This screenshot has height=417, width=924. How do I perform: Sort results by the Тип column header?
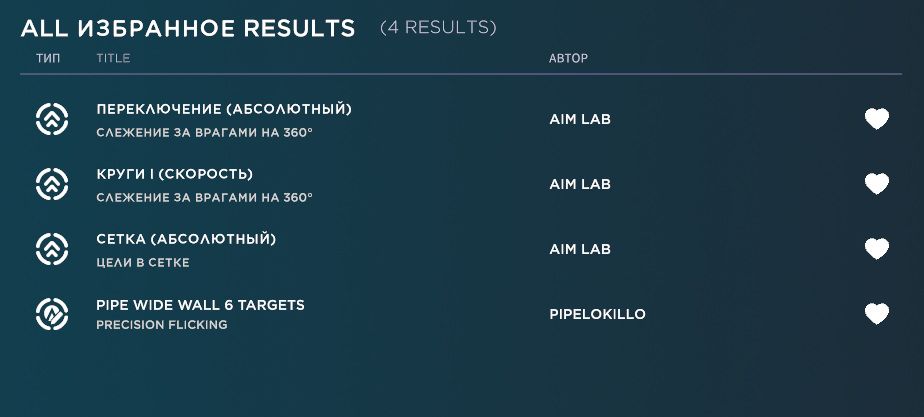(x=48, y=58)
